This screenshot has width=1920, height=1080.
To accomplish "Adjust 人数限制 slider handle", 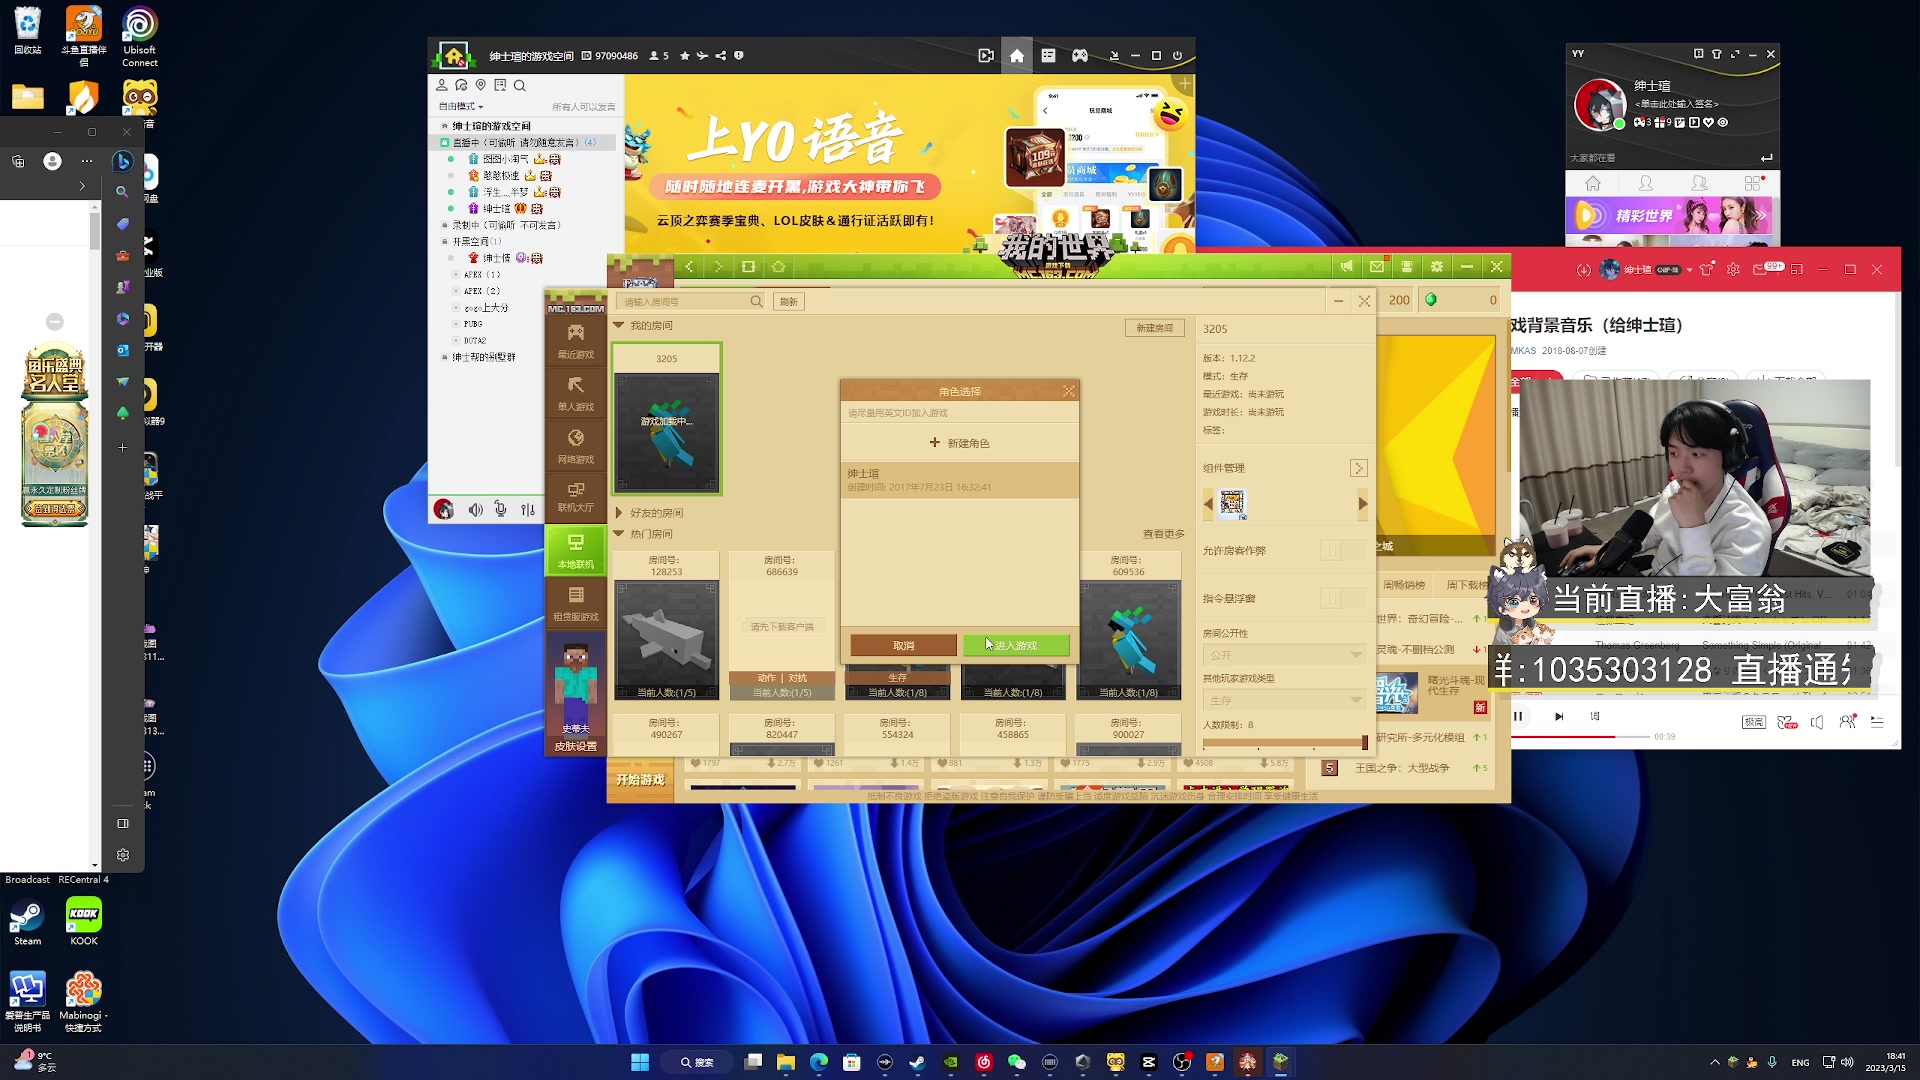I will (1364, 743).
